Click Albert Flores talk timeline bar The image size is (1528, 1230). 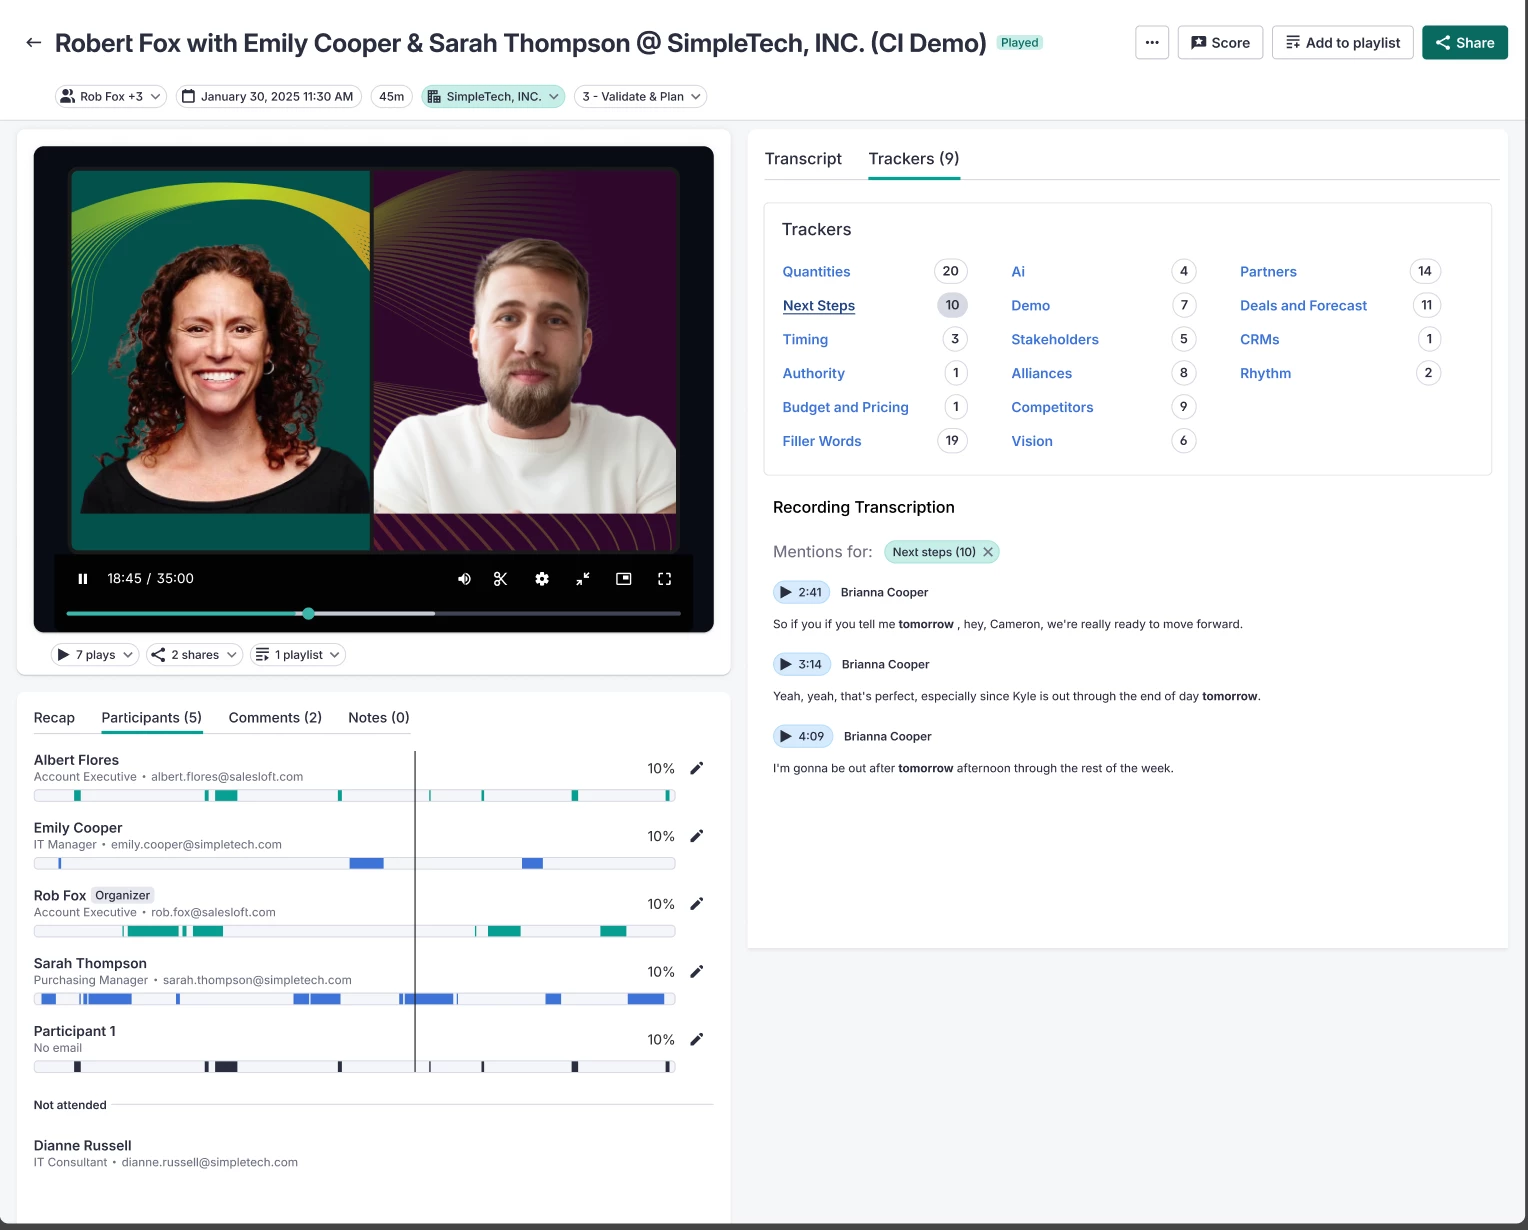coord(354,796)
